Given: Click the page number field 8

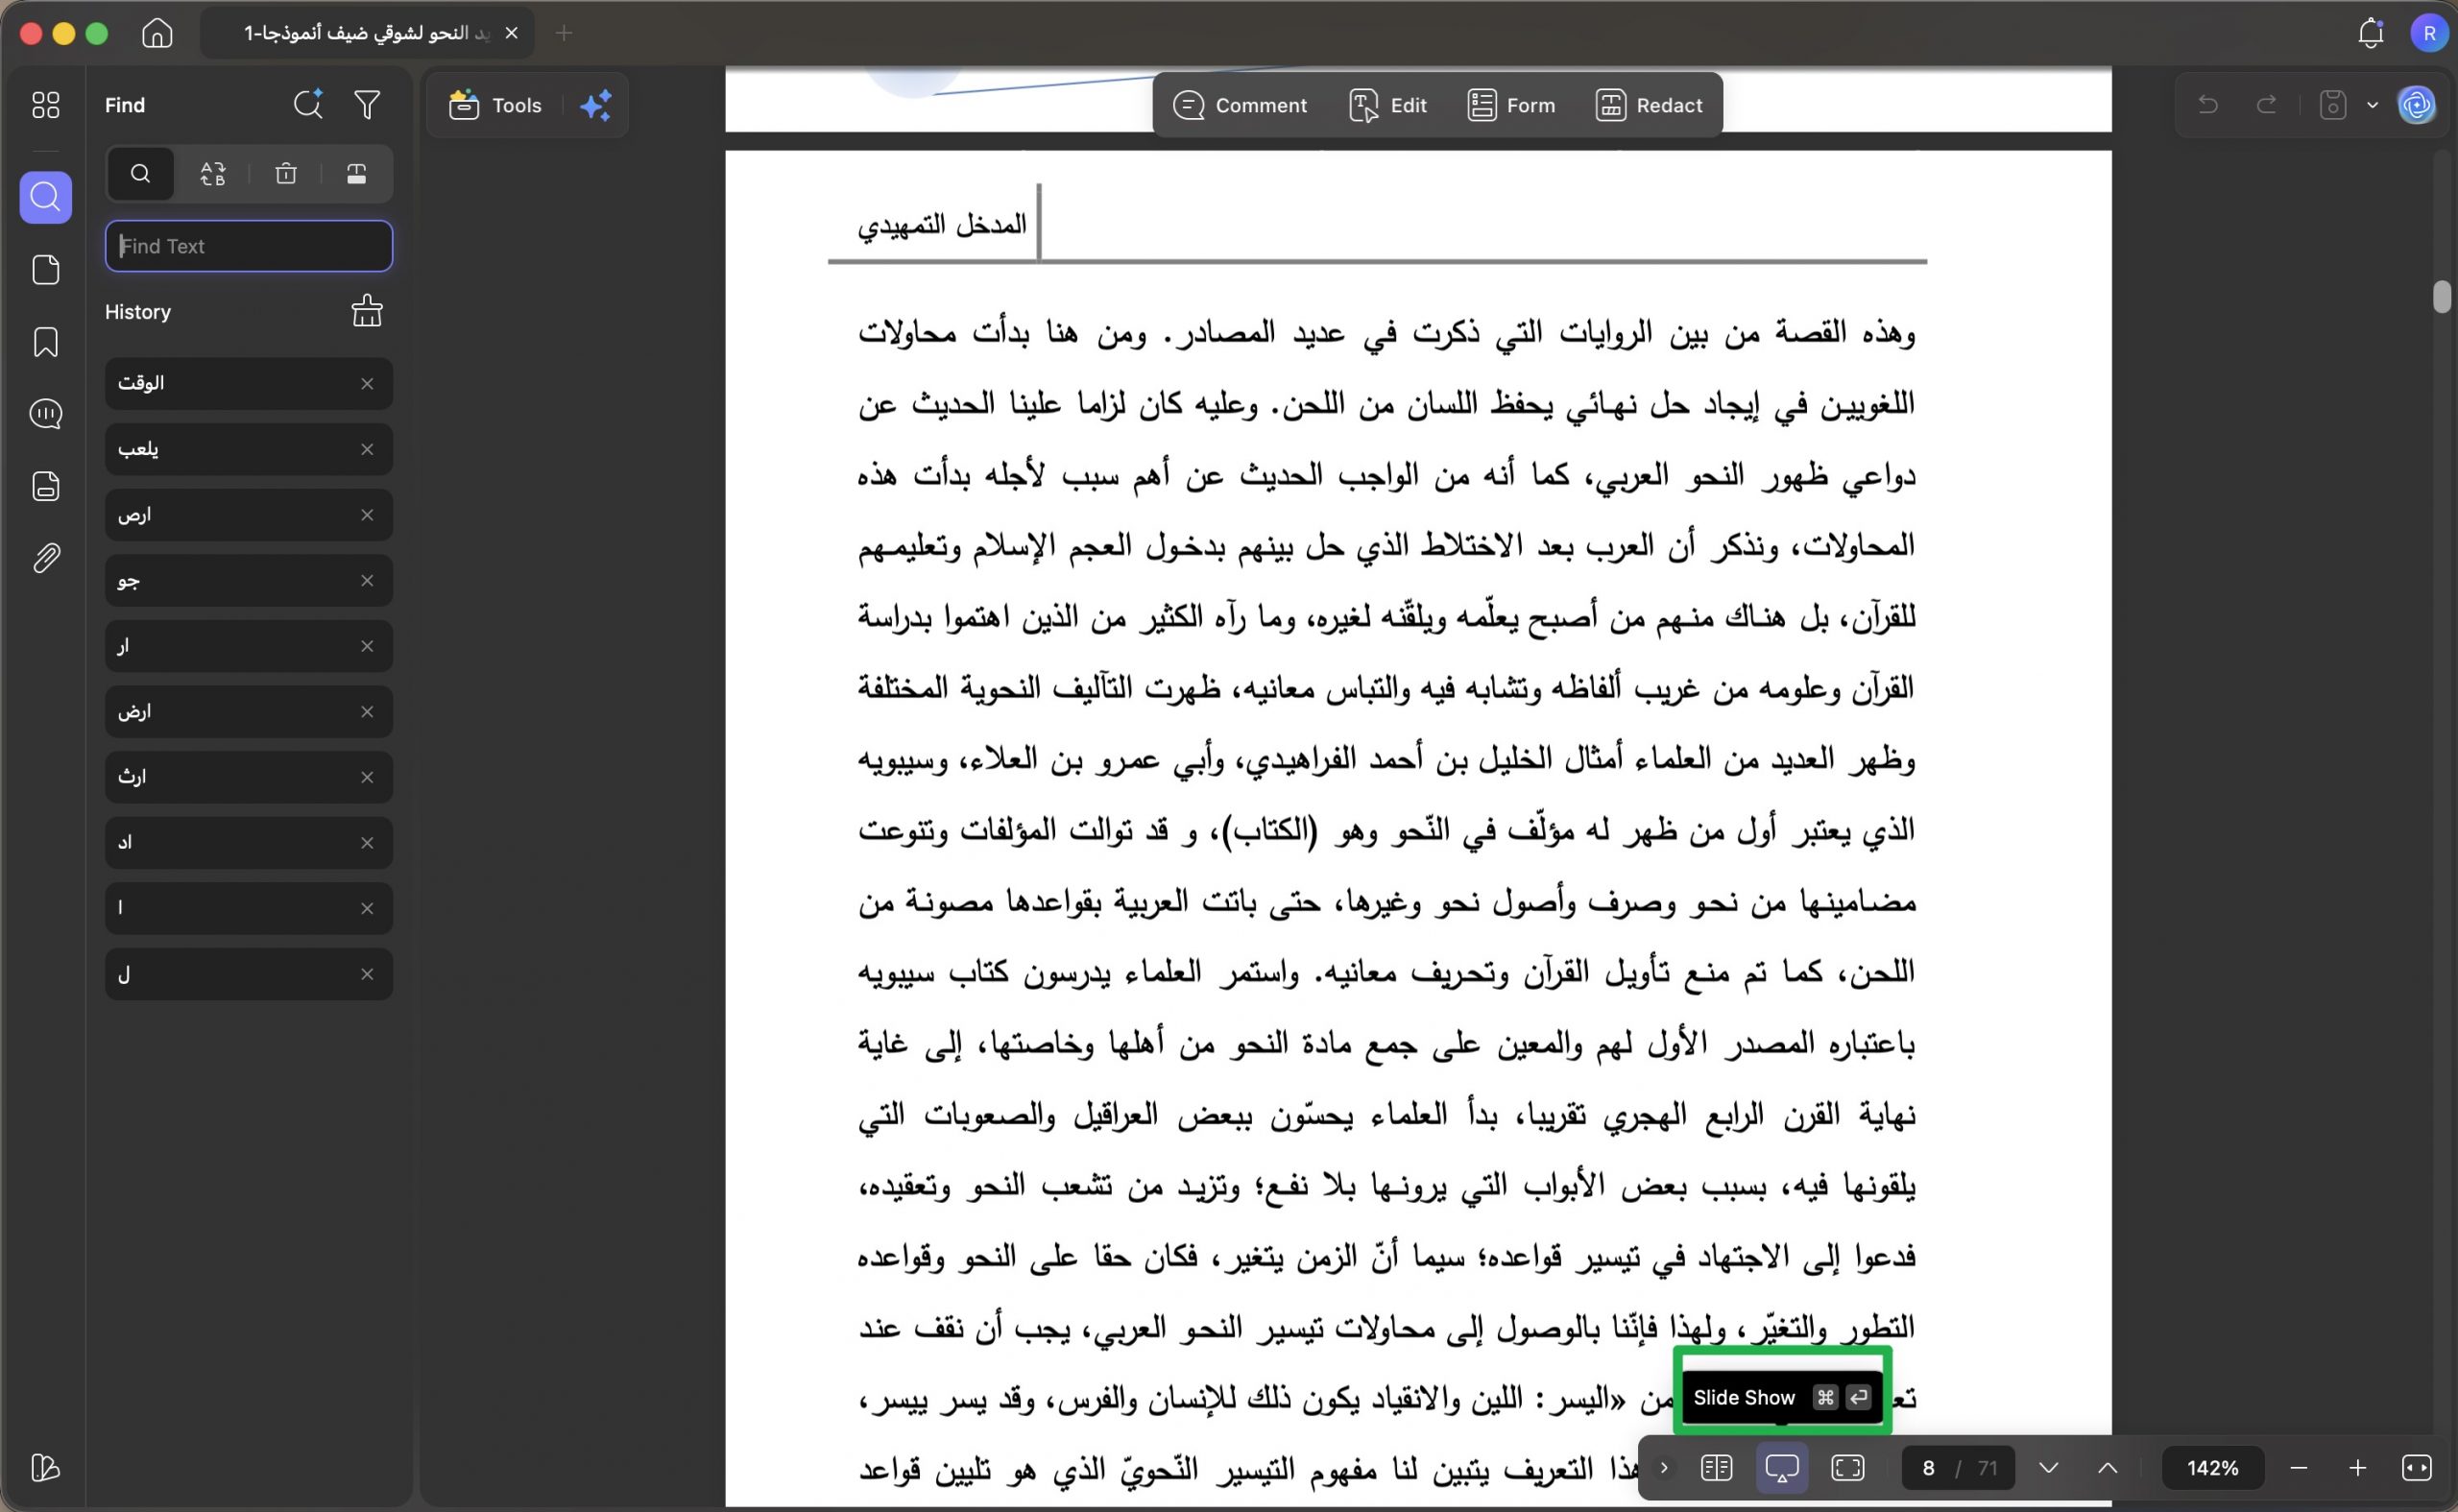Looking at the screenshot, I should click(x=1928, y=1467).
